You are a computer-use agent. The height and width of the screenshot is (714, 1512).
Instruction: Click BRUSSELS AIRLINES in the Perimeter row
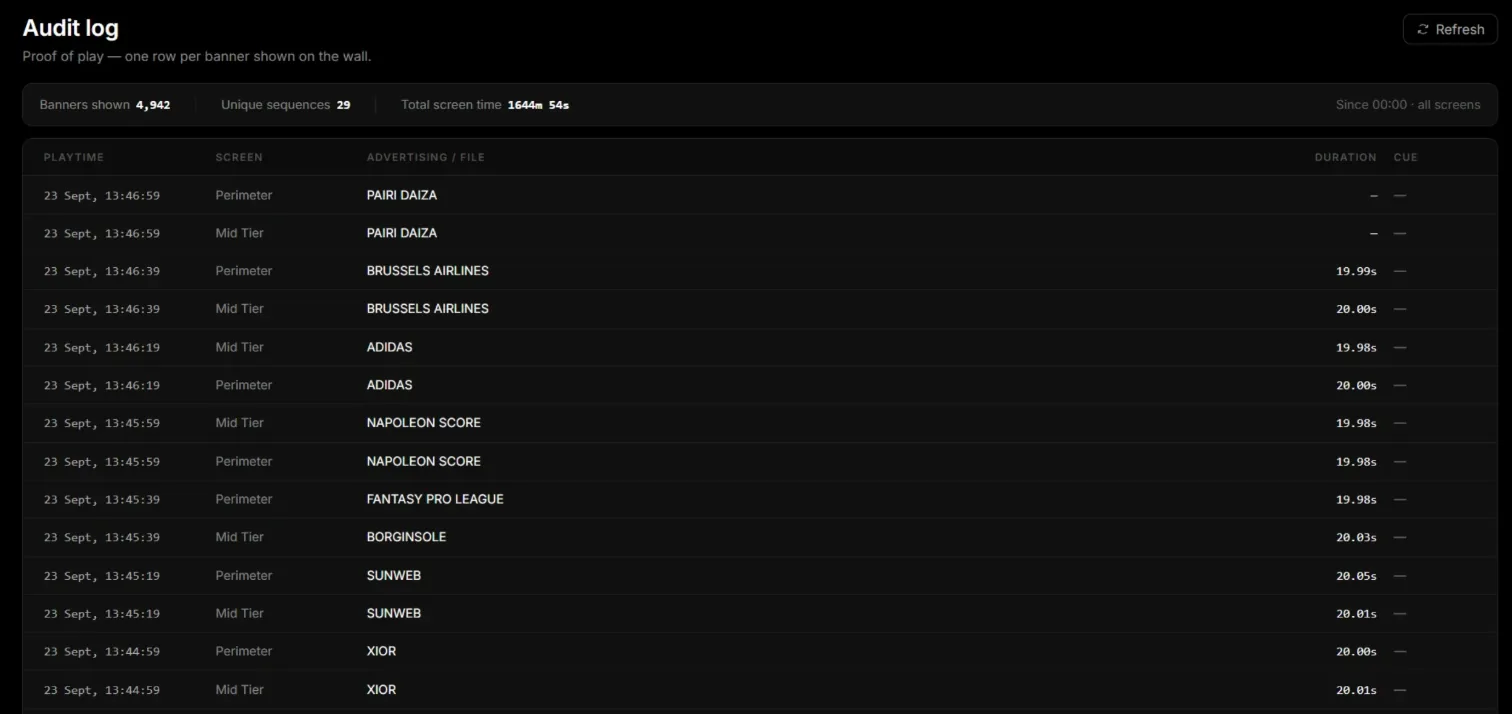[x=428, y=271]
